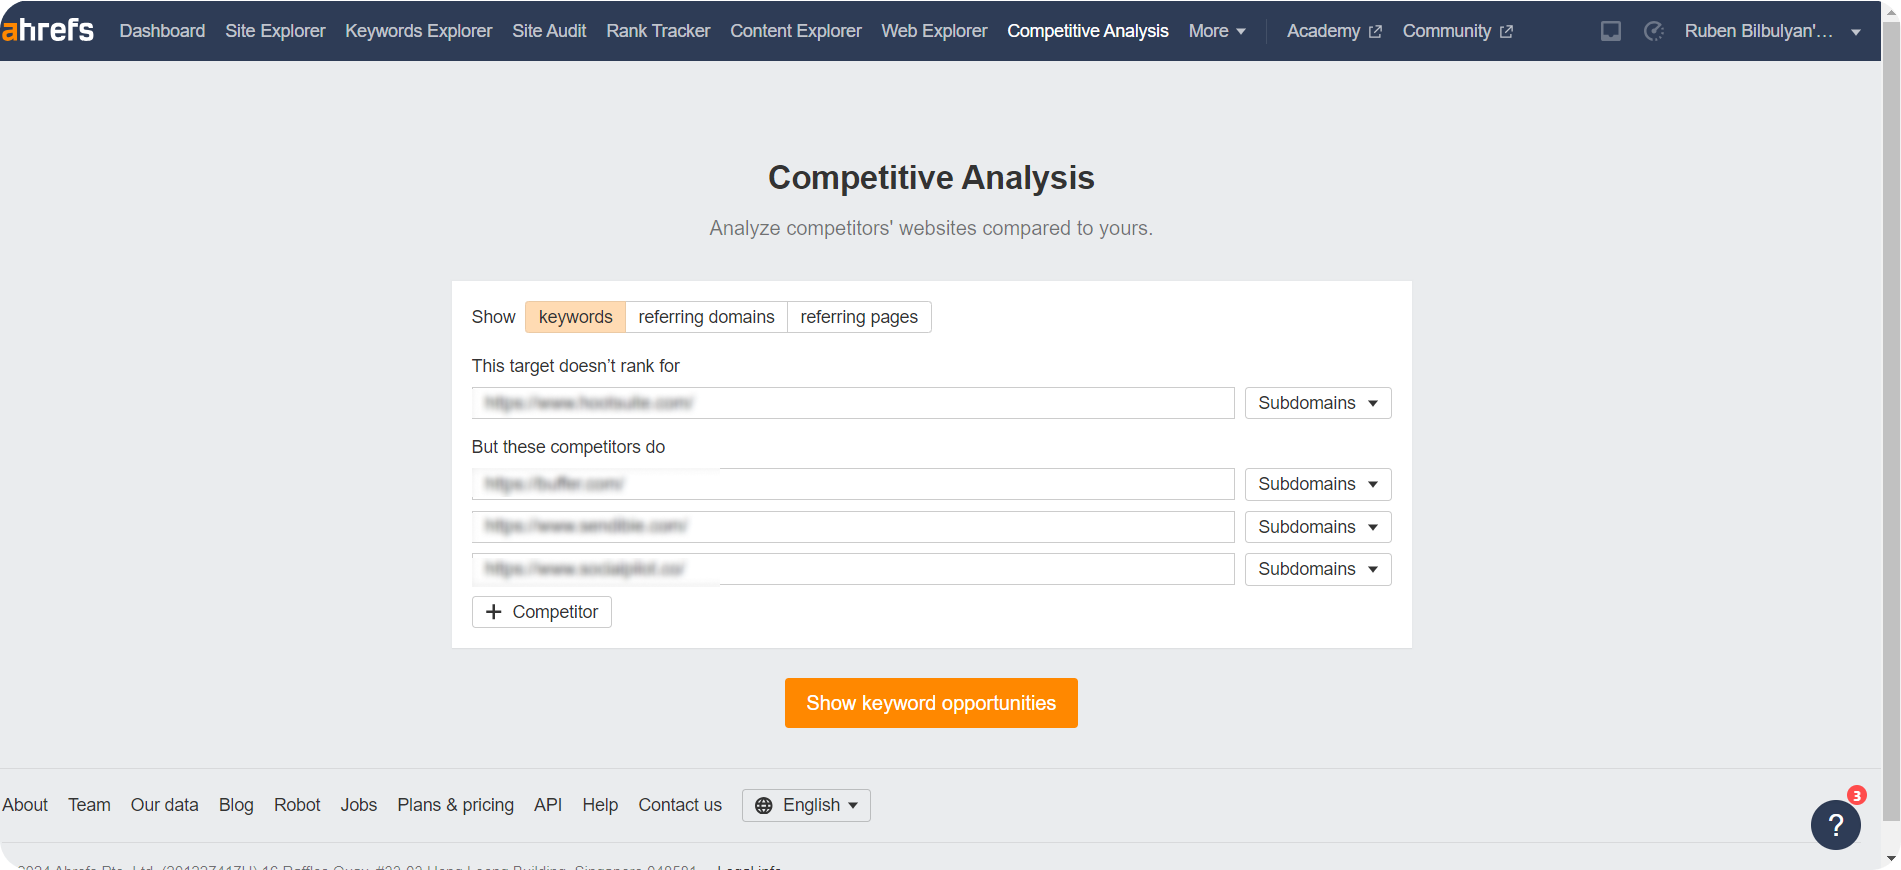Select the referring domains show option
The width and height of the screenshot is (1901, 870).
coord(706,317)
